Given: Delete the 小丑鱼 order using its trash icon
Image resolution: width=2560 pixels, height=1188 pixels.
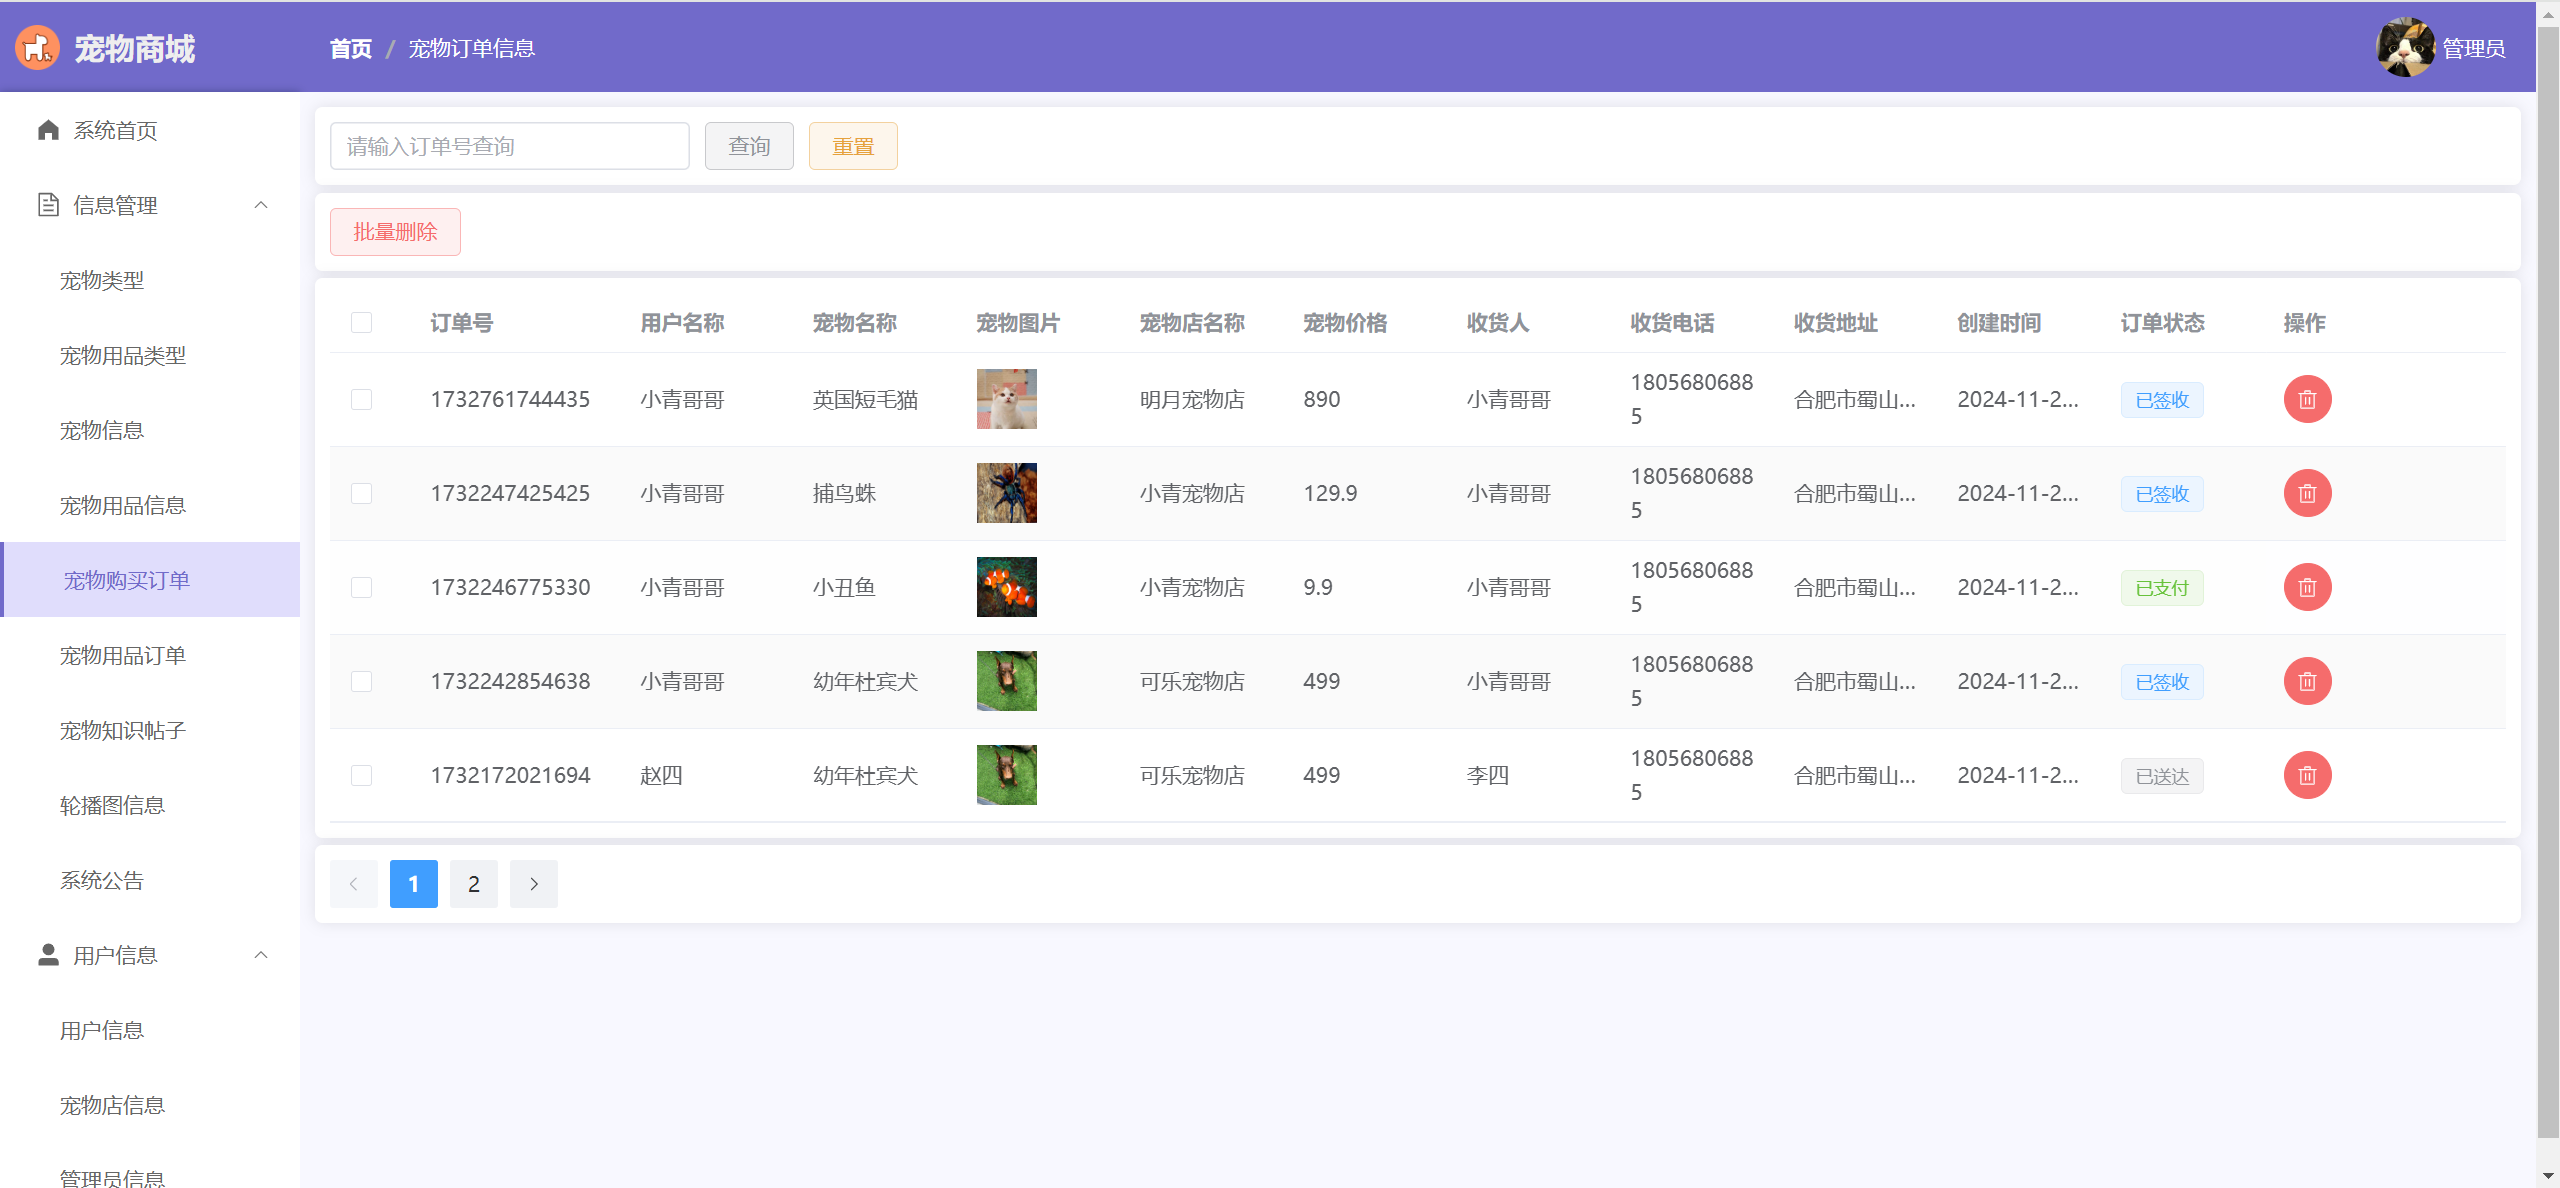Looking at the screenshot, I should [2307, 587].
